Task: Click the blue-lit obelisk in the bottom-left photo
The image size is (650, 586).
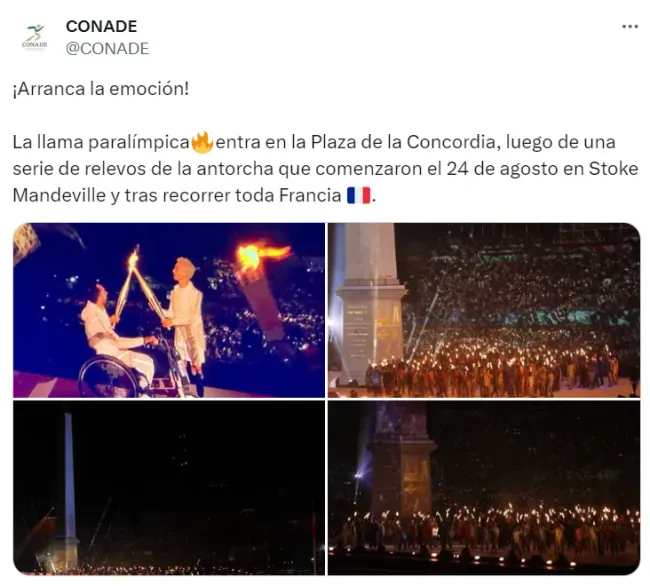Action: click(69, 489)
